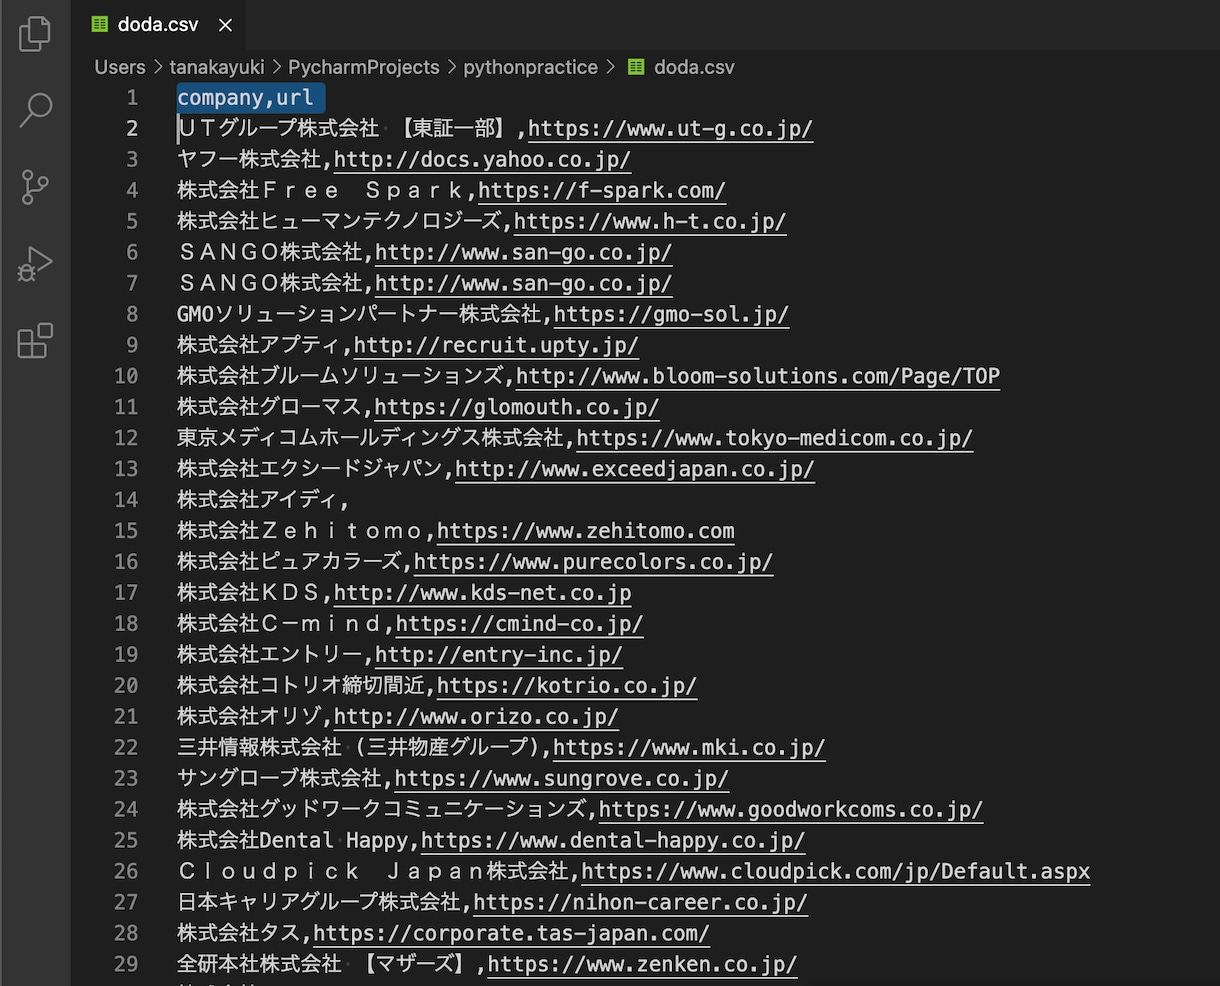Click doda.csv in the breadcrumb path
This screenshot has width=1220, height=986.
pyautogui.click(x=694, y=67)
